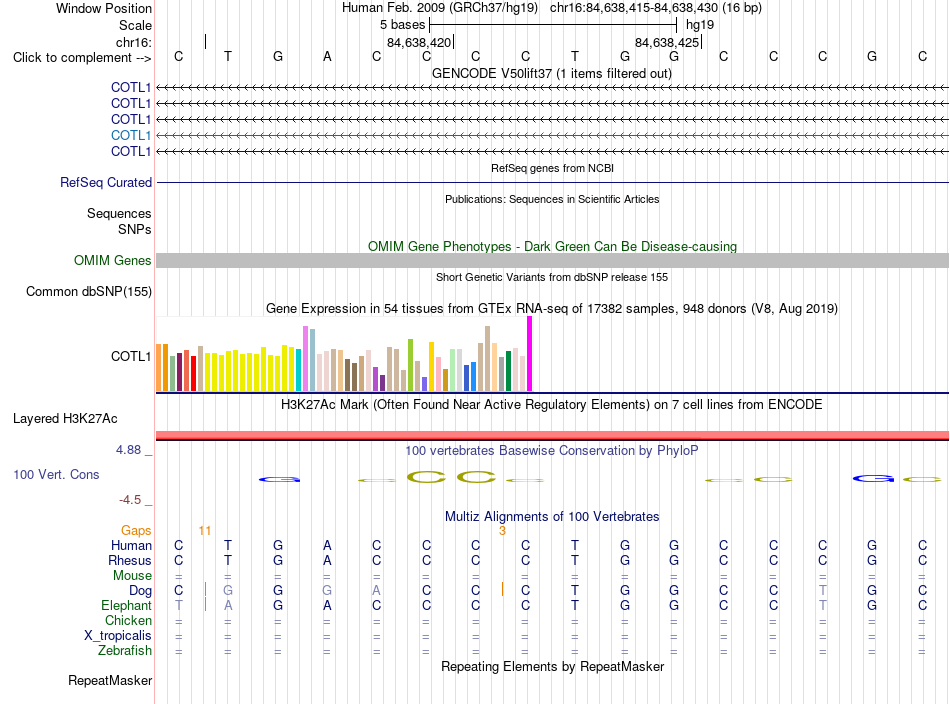950x704 pixels.
Task: Select the "Sequences" publications label
Action: [119, 213]
